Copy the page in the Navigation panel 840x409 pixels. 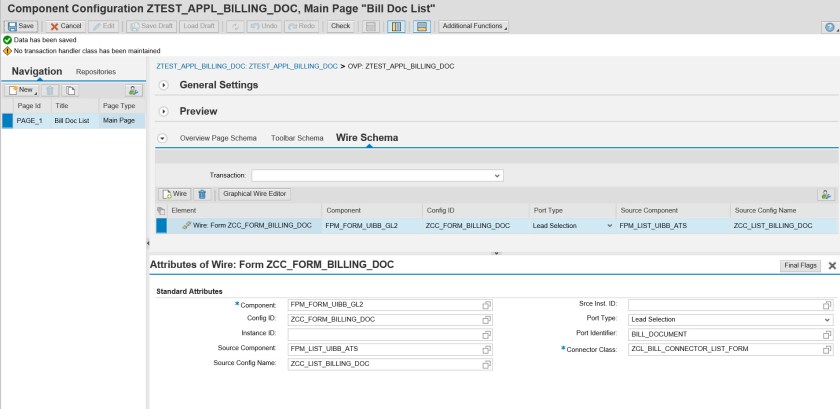pos(71,90)
